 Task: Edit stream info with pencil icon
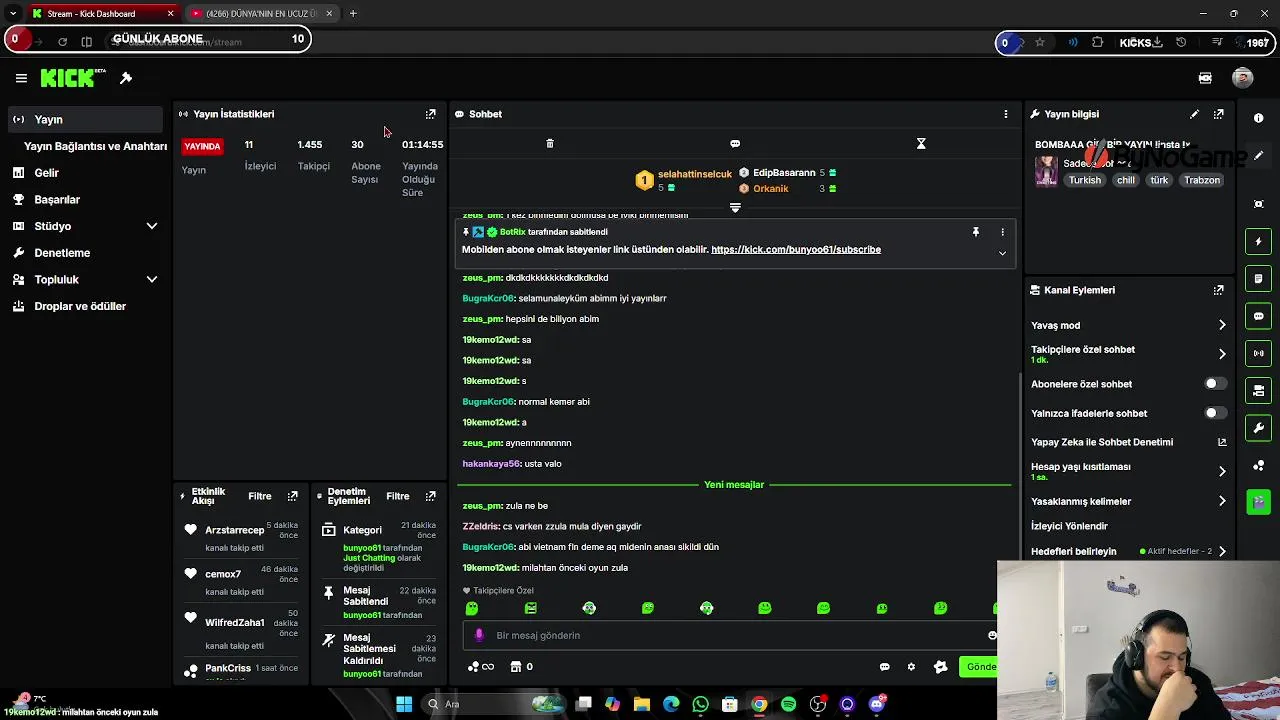pyautogui.click(x=1194, y=114)
